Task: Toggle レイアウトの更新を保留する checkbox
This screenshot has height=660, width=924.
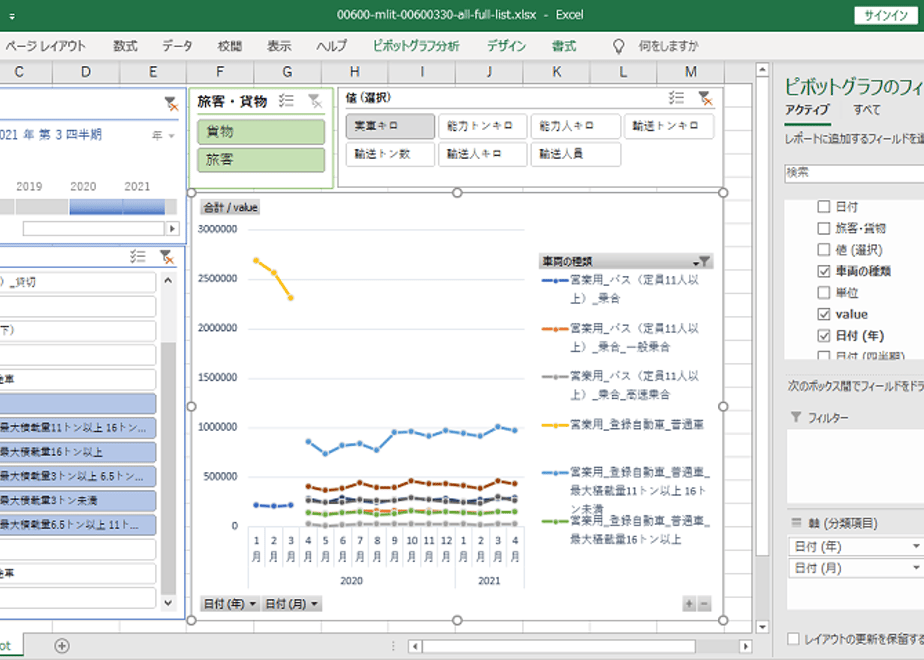Action: (x=793, y=639)
